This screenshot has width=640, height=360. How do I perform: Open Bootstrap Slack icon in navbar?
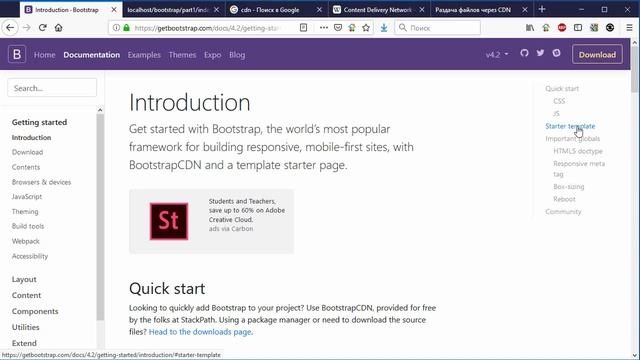pos(556,53)
